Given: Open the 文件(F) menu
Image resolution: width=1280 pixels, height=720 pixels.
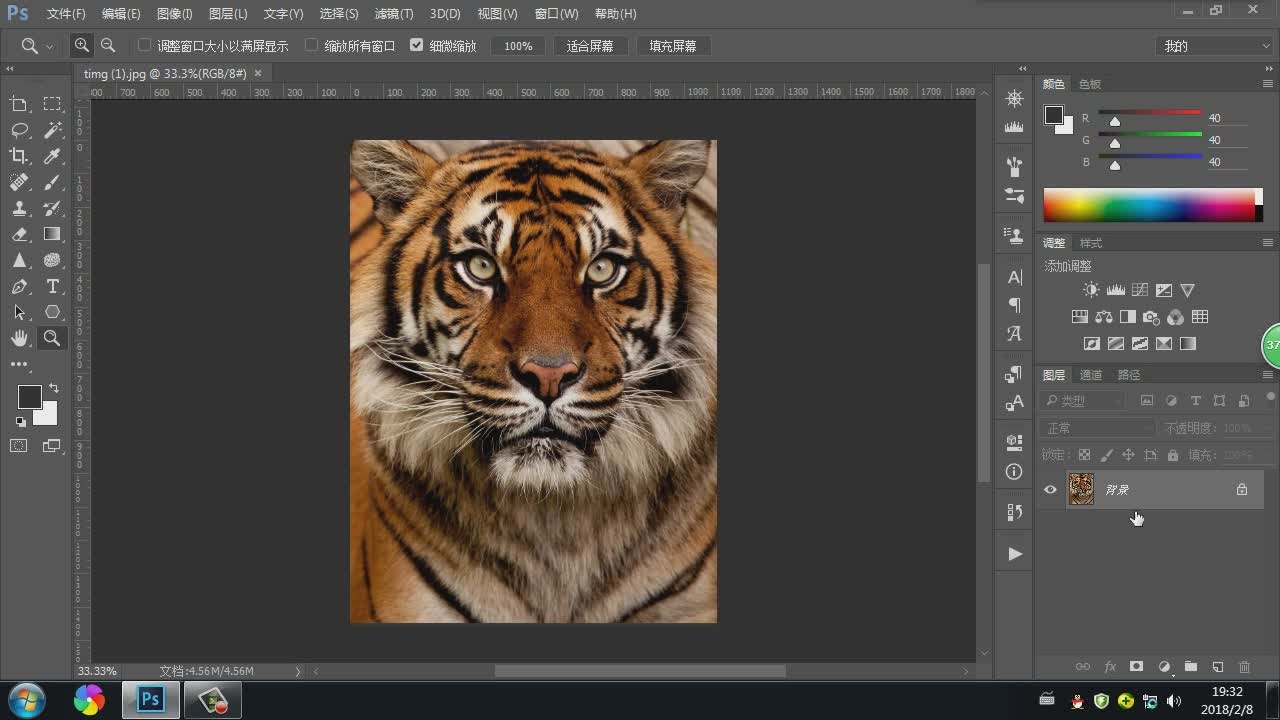Looking at the screenshot, I should pyautogui.click(x=66, y=14).
